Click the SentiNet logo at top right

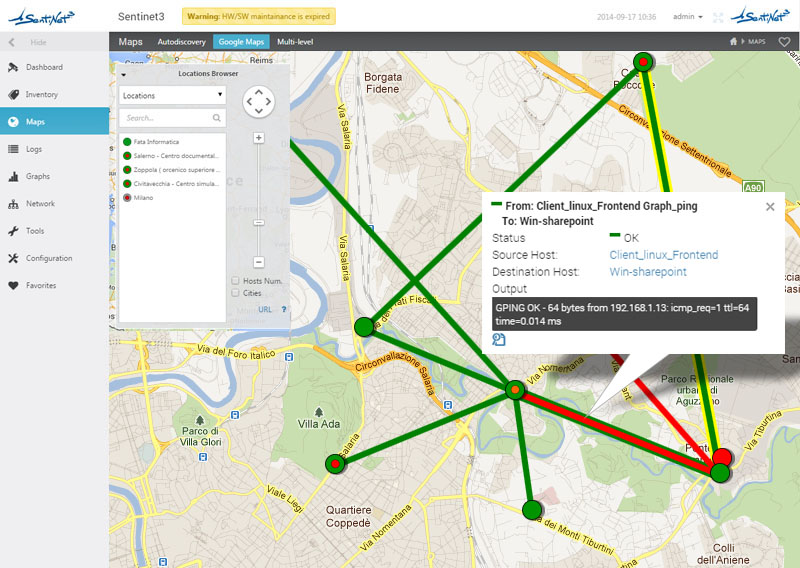tap(760, 16)
